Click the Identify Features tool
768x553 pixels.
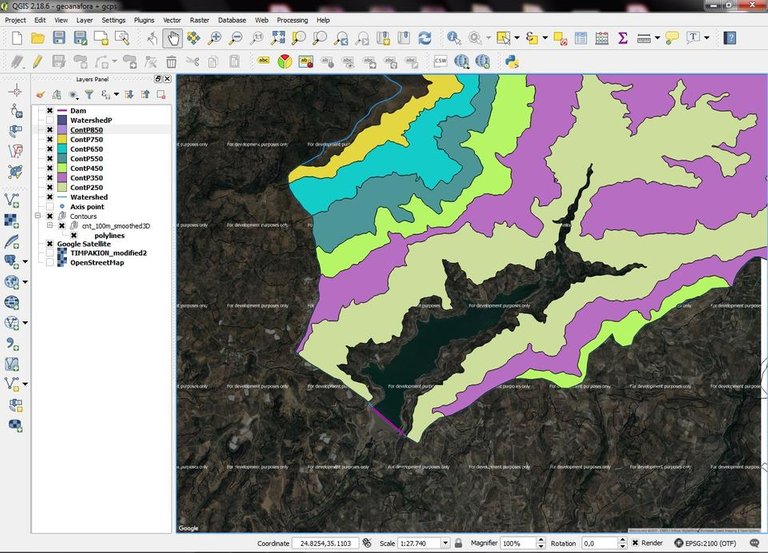(x=454, y=38)
